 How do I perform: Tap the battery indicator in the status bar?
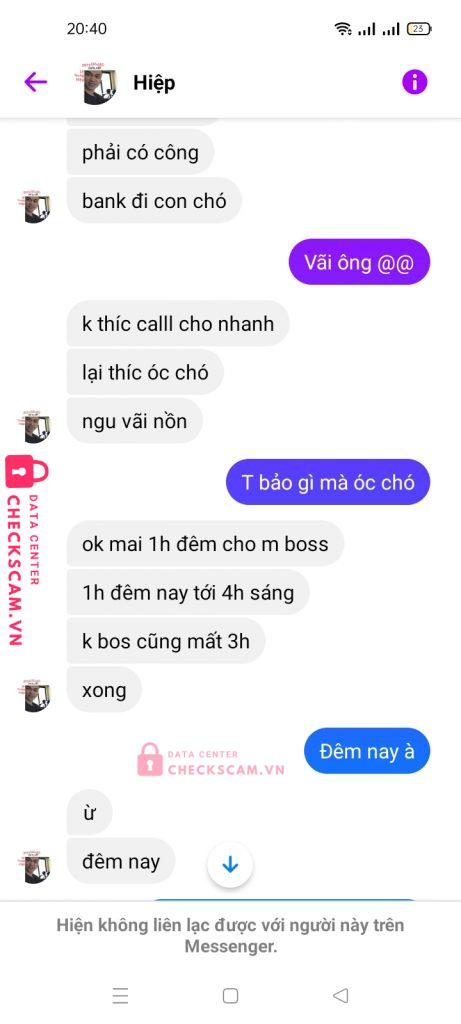[419, 29]
